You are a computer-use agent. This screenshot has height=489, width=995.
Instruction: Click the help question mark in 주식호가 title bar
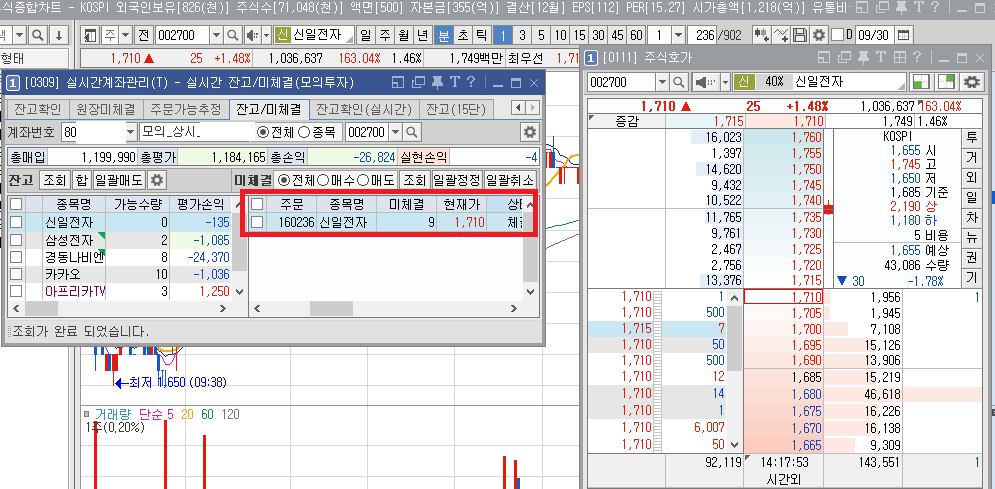click(x=918, y=58)
